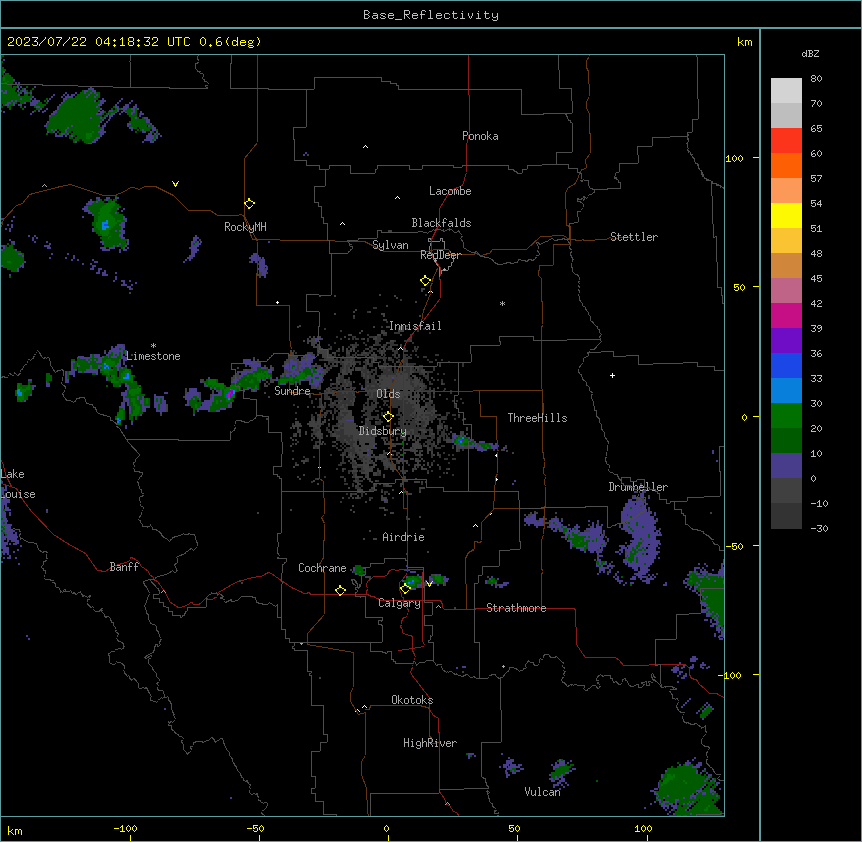The height and width of the screenshot is (842, 862).
Task: Click the Calgary city label
Action: click(400, 603)
